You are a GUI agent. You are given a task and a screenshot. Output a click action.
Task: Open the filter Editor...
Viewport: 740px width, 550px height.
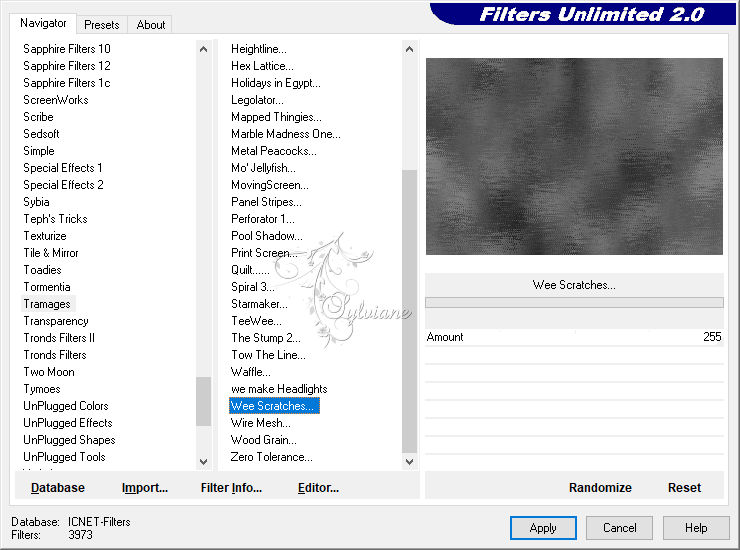point(318,488)
